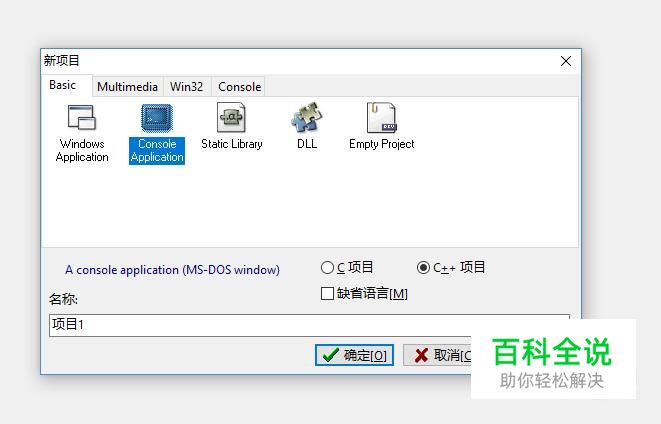Switch to the Console tab

pos(239,87)
